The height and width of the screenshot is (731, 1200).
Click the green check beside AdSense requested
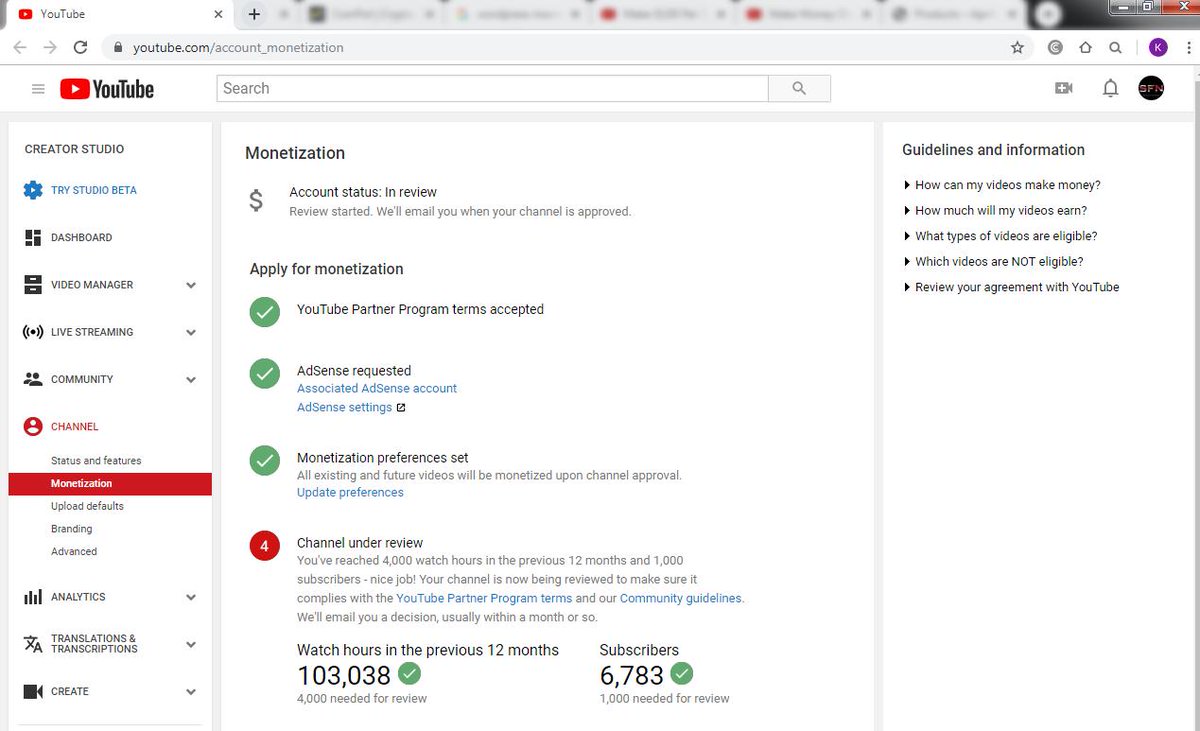(264, 374)
